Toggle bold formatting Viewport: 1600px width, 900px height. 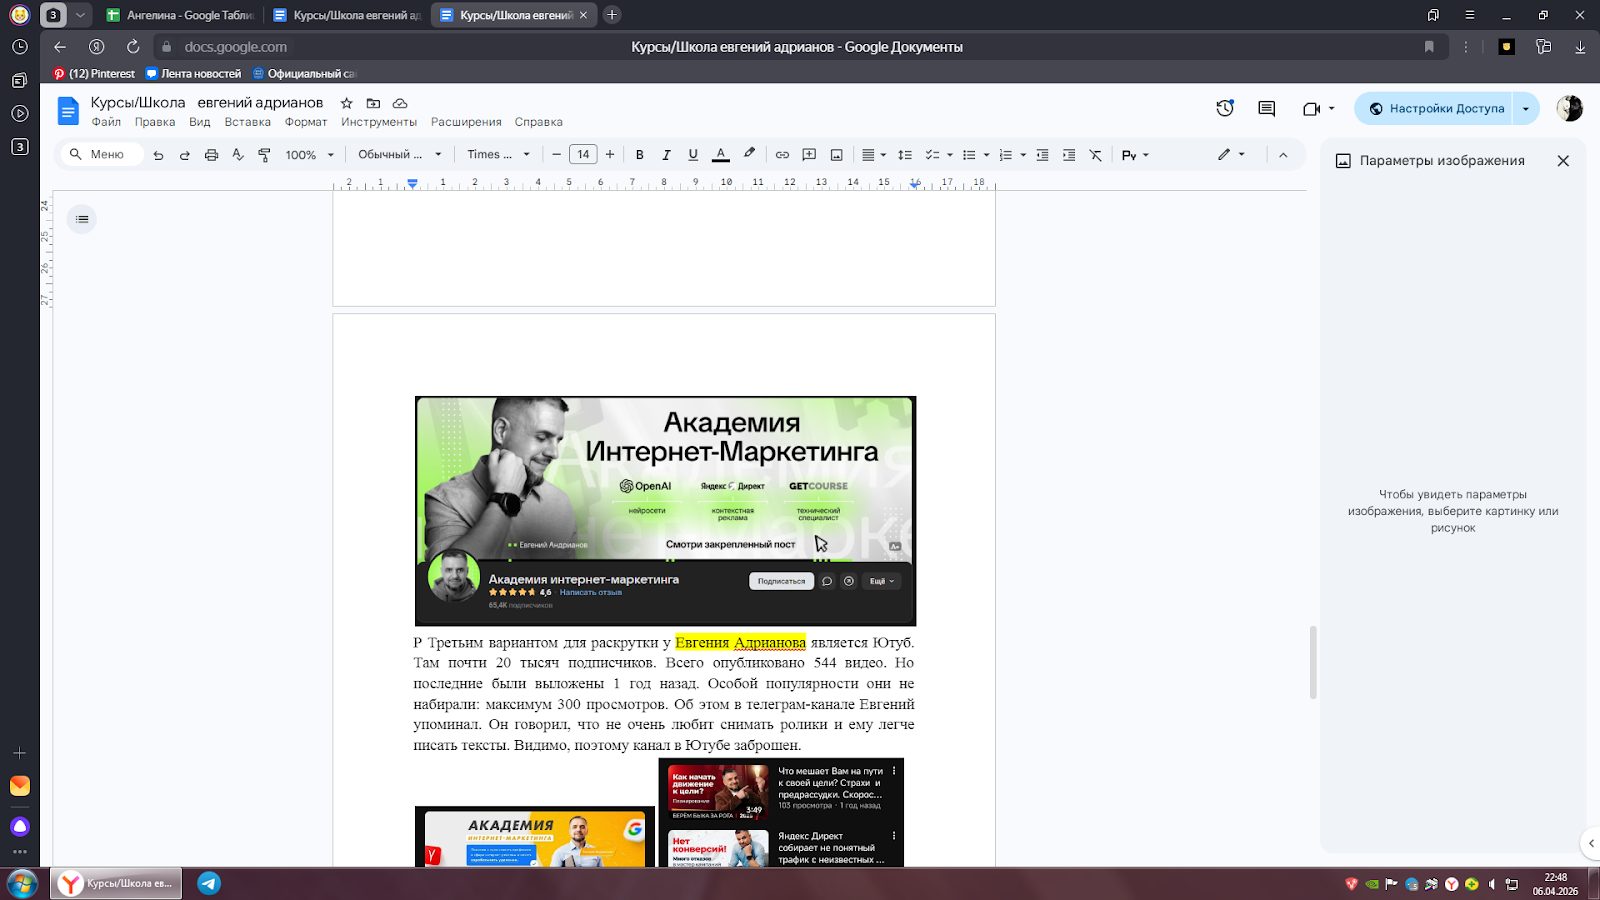coord(640,155)
